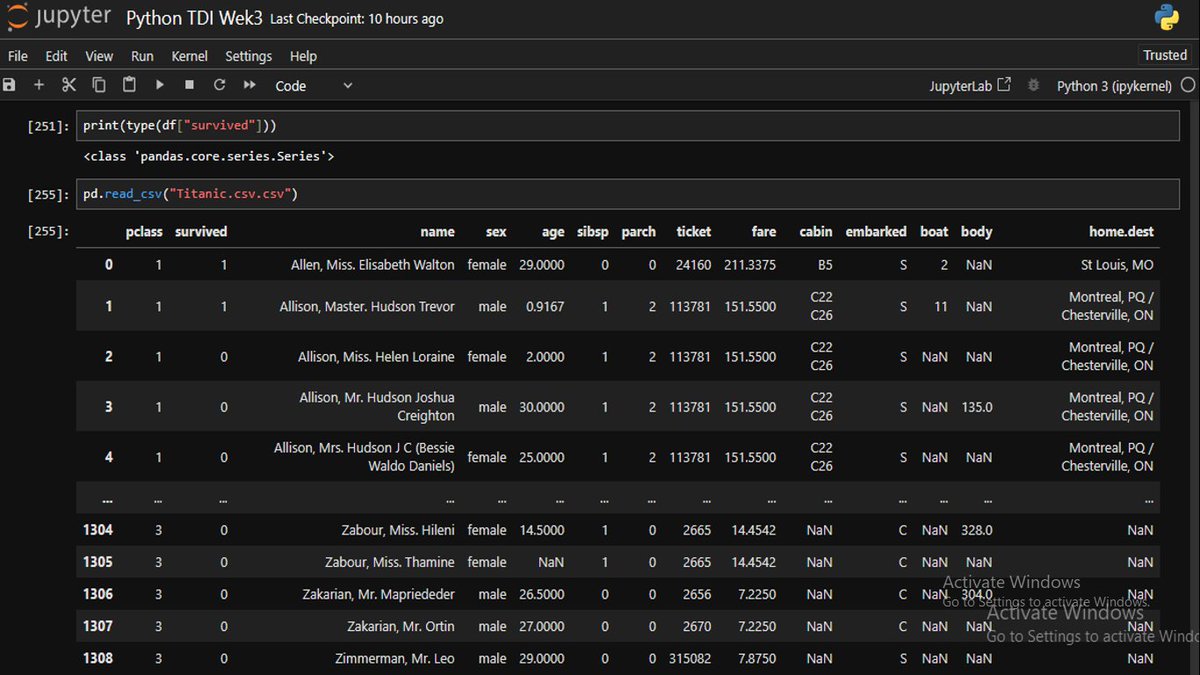Screen dimensions: 1200x675
Task: Click the embarked column header
Action: tap(876, 231)
